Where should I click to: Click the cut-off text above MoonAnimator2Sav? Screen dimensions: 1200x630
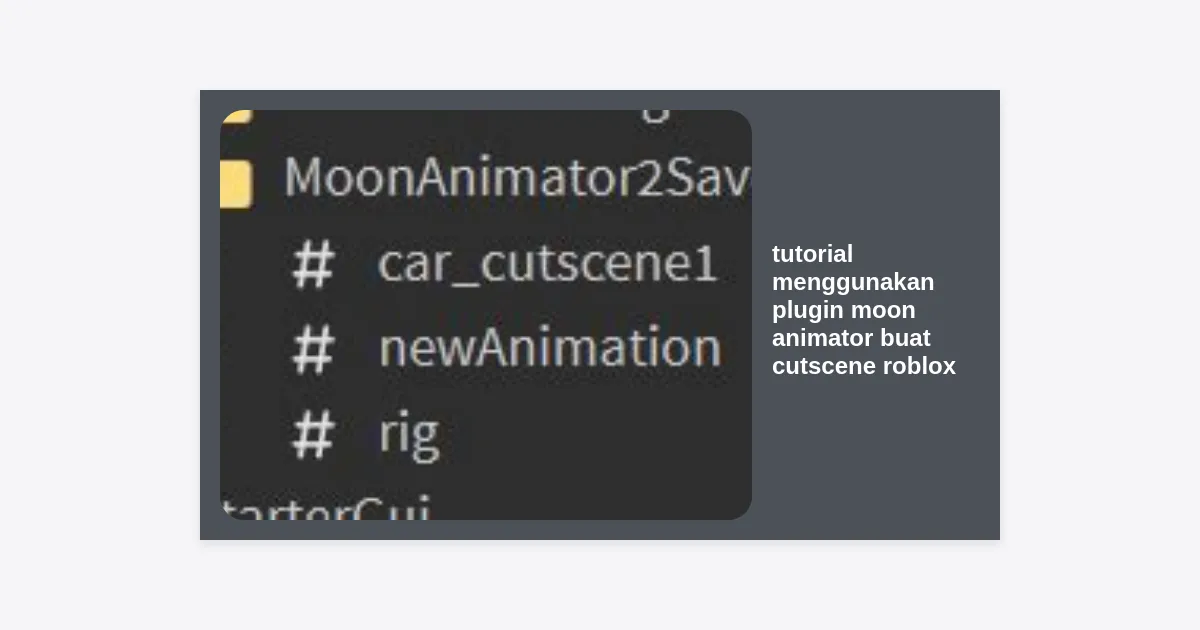[x=654, y=114]
